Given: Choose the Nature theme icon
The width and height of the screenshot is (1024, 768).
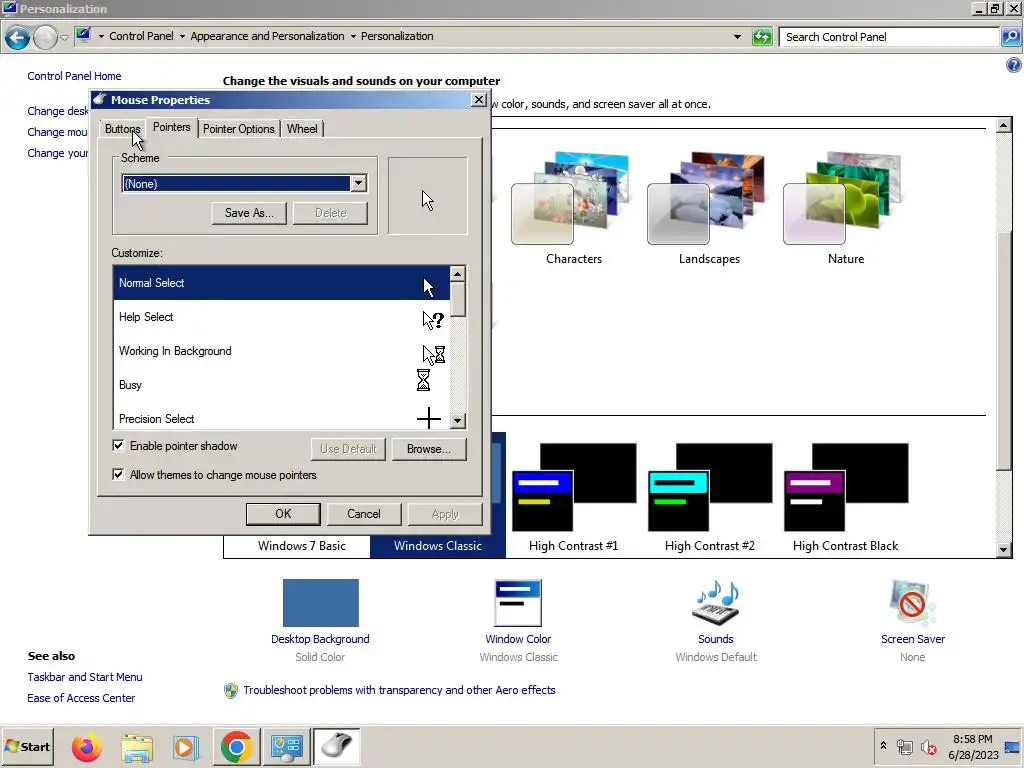Looking at the screenshot, I should [844, 198].
